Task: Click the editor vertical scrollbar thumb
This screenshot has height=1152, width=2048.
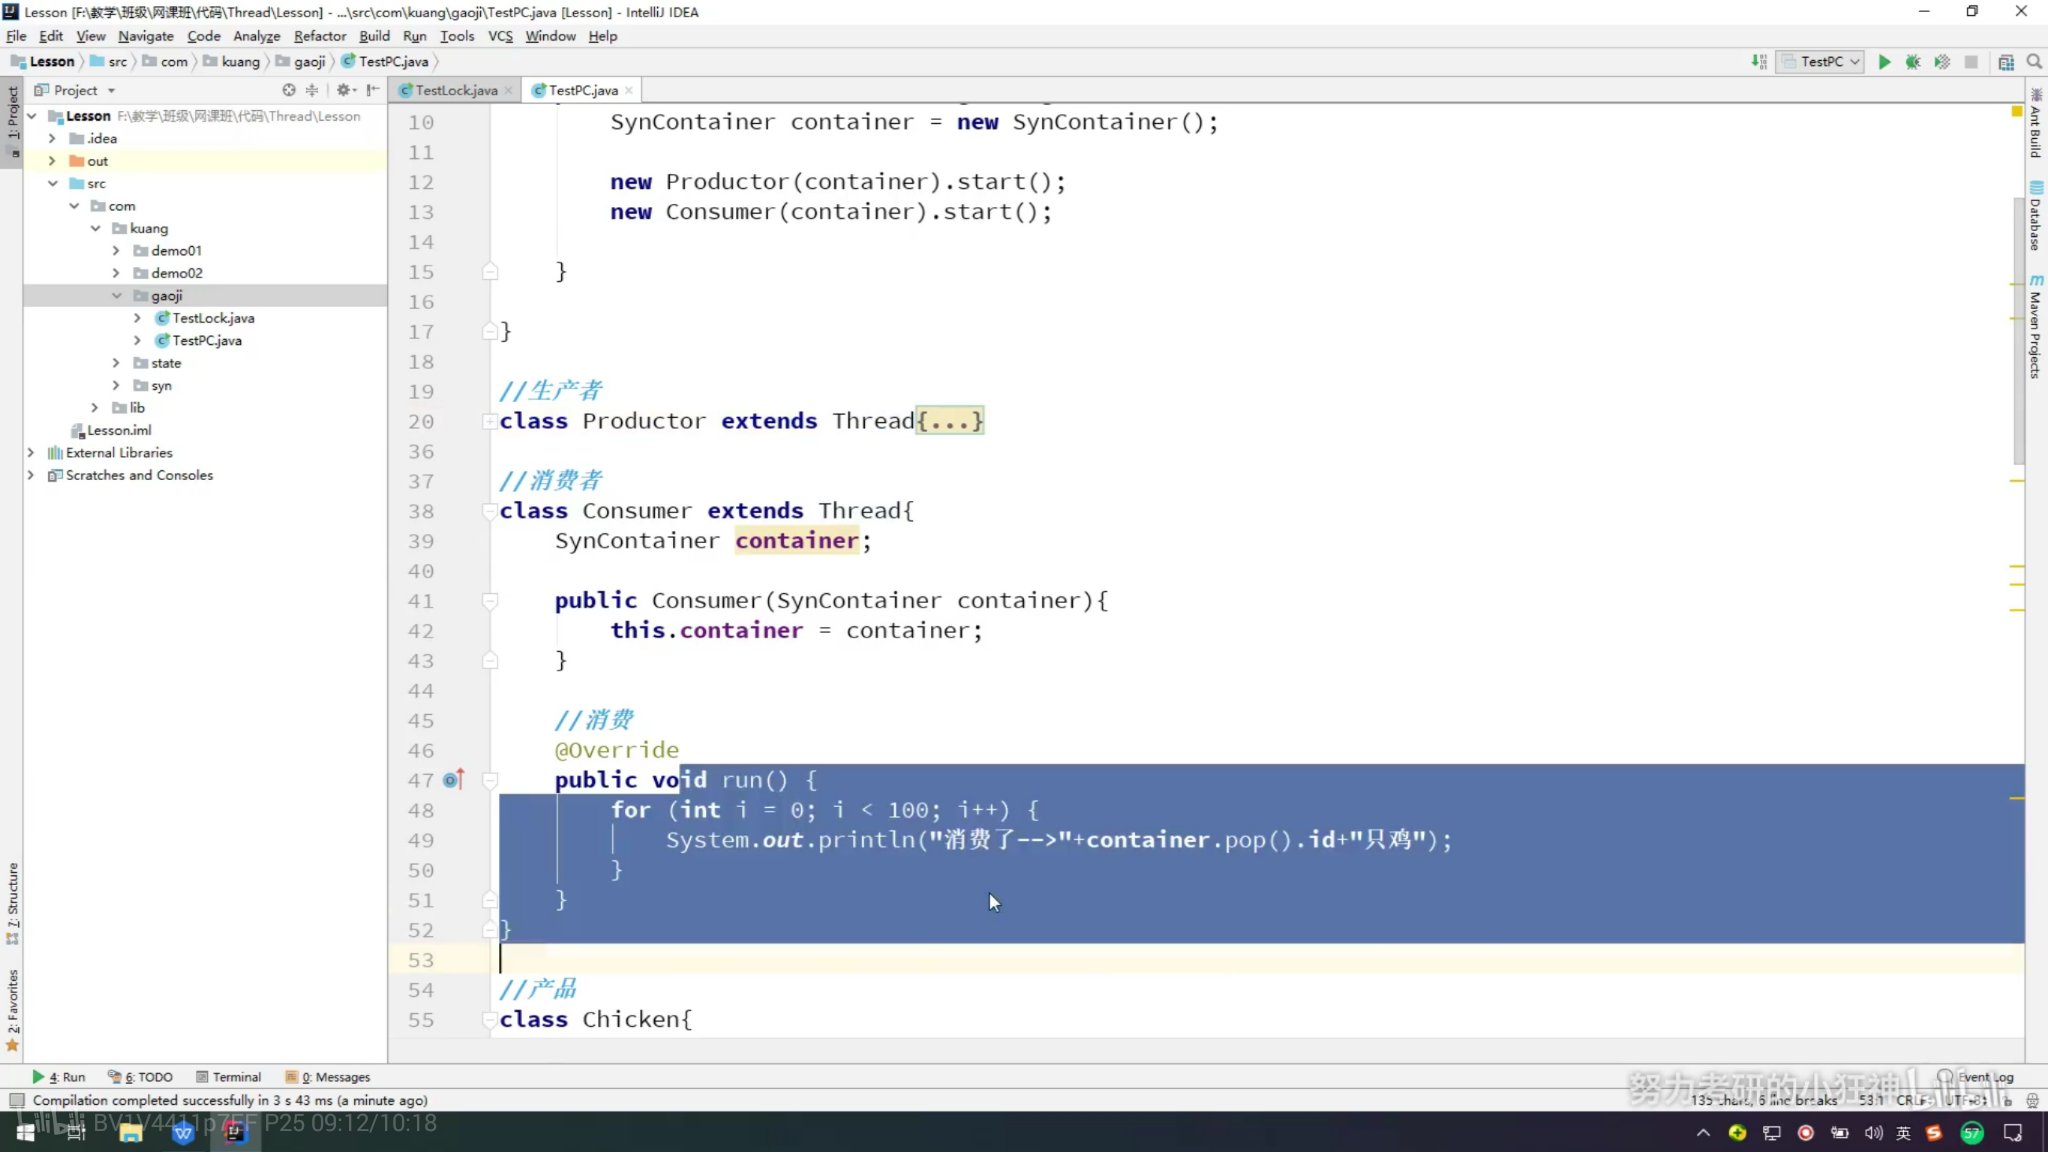Action: 2018,330
